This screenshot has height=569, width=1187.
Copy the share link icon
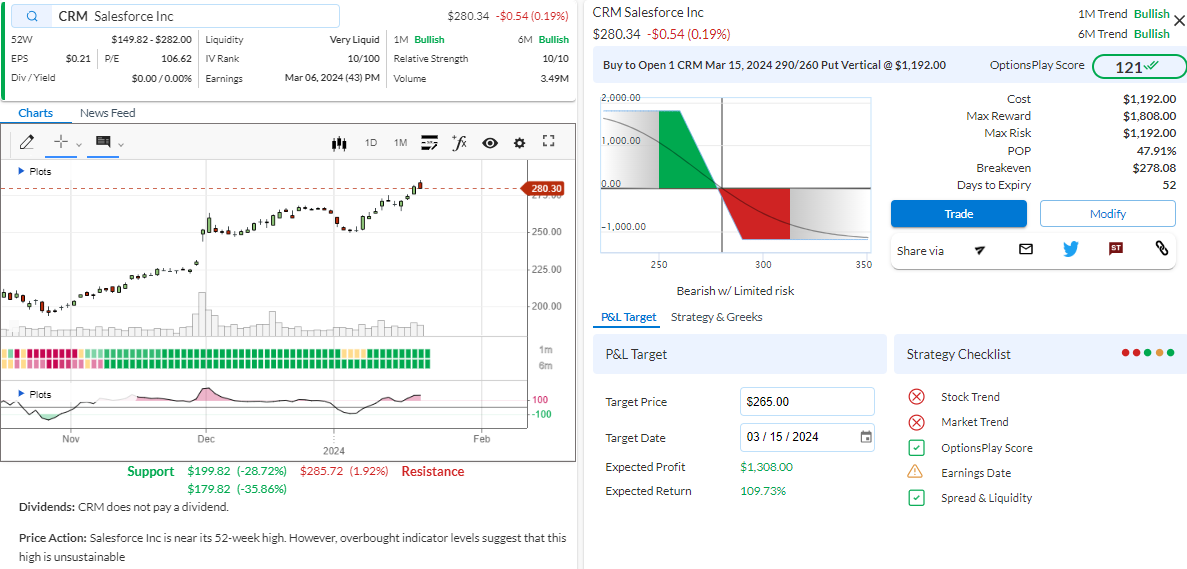point(1161,247)
